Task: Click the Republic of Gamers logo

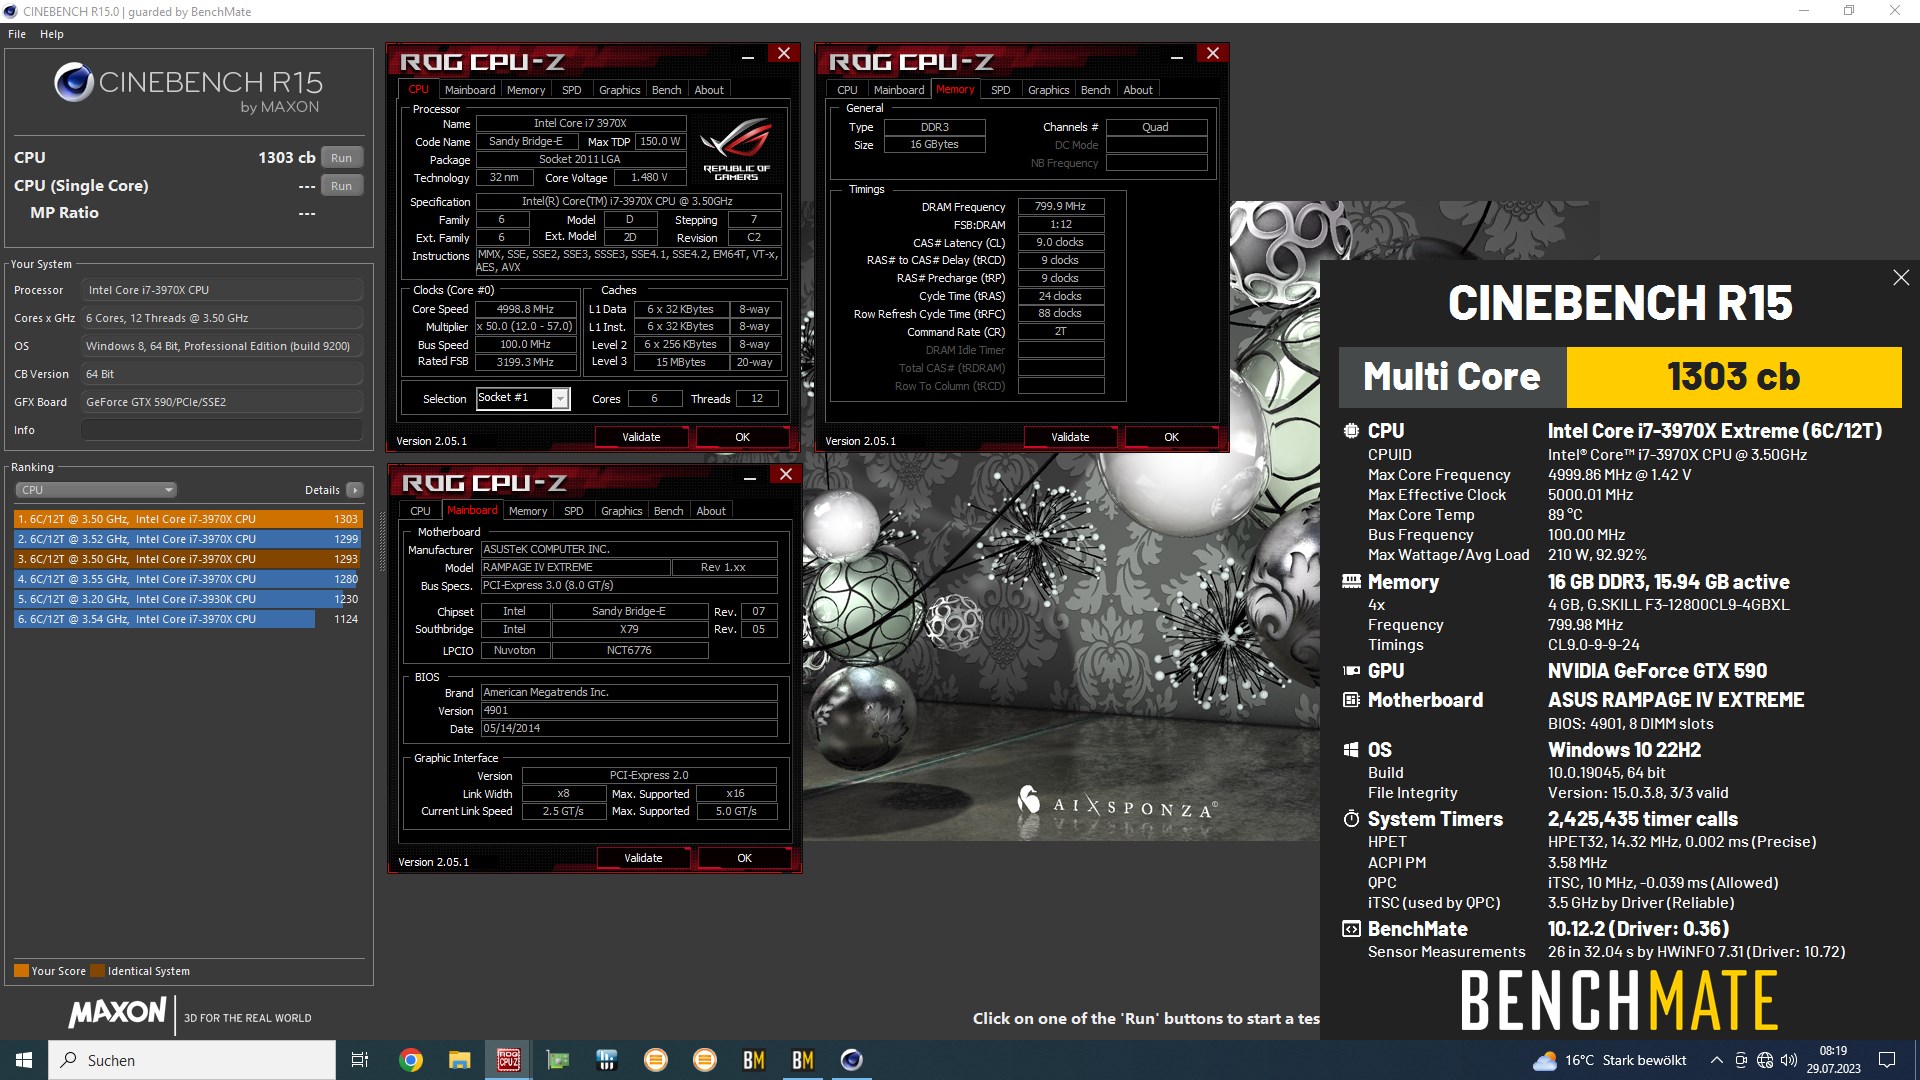Action: (x=736, y=149)
